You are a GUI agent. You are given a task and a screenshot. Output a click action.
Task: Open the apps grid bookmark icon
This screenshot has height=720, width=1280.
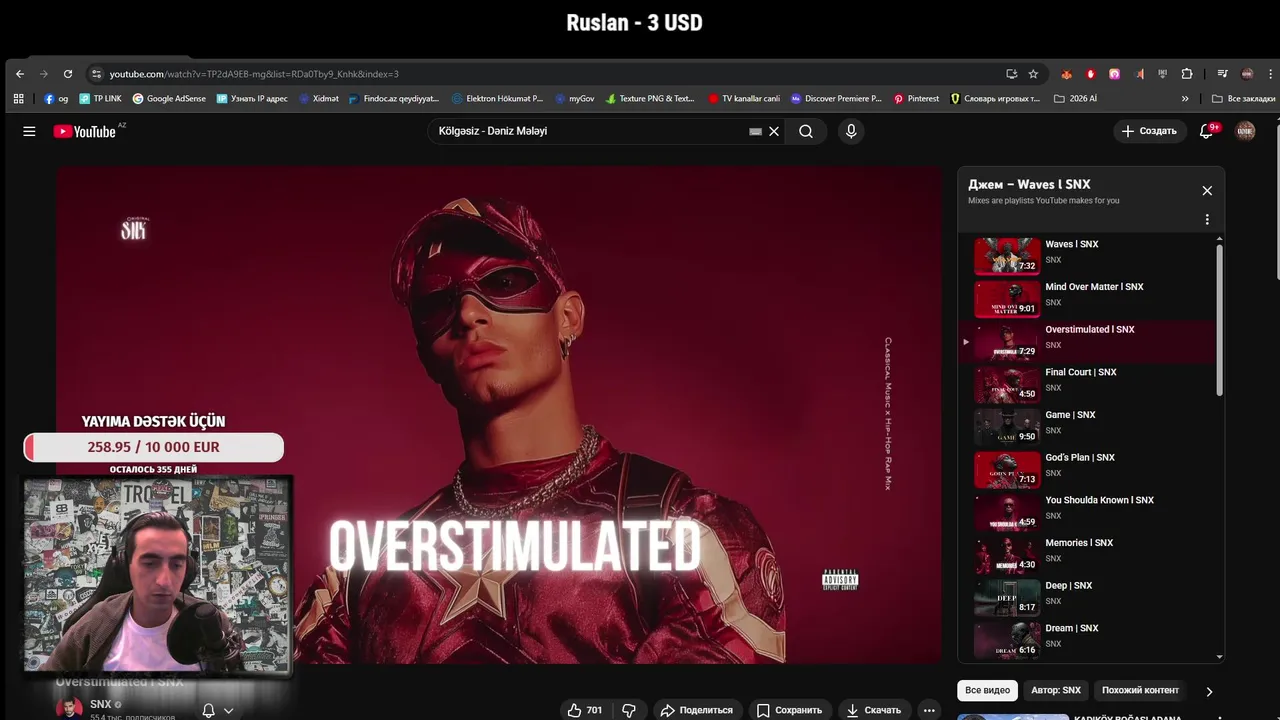click(18, 99)
